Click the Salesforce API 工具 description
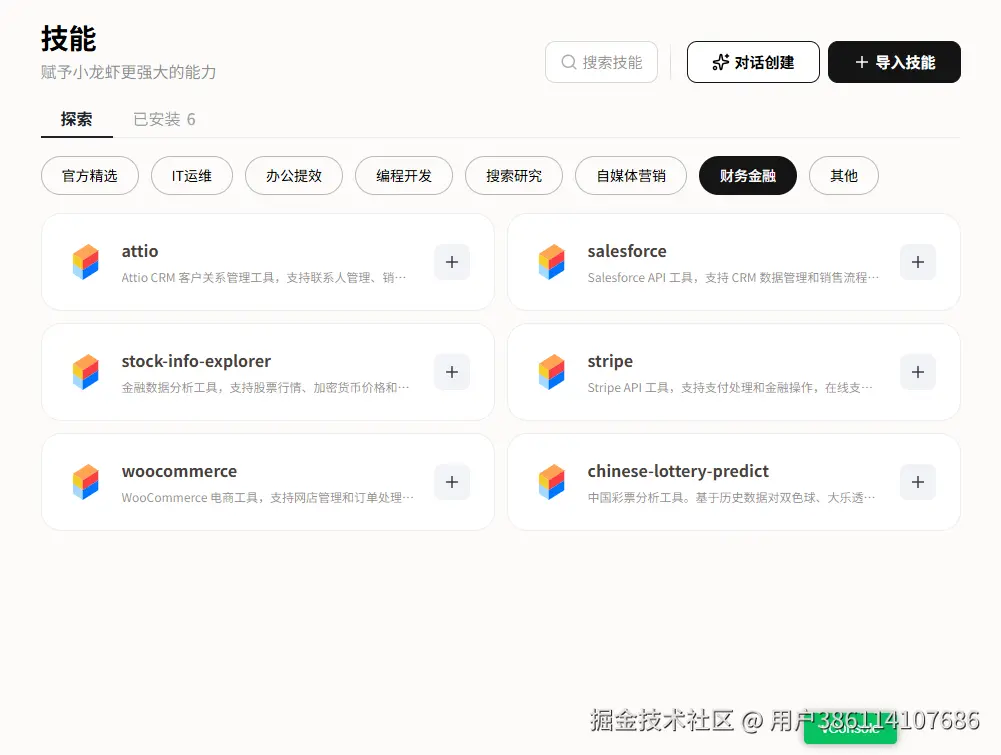This screenshot has height=755, width=1001. click(x=733, y=278)
